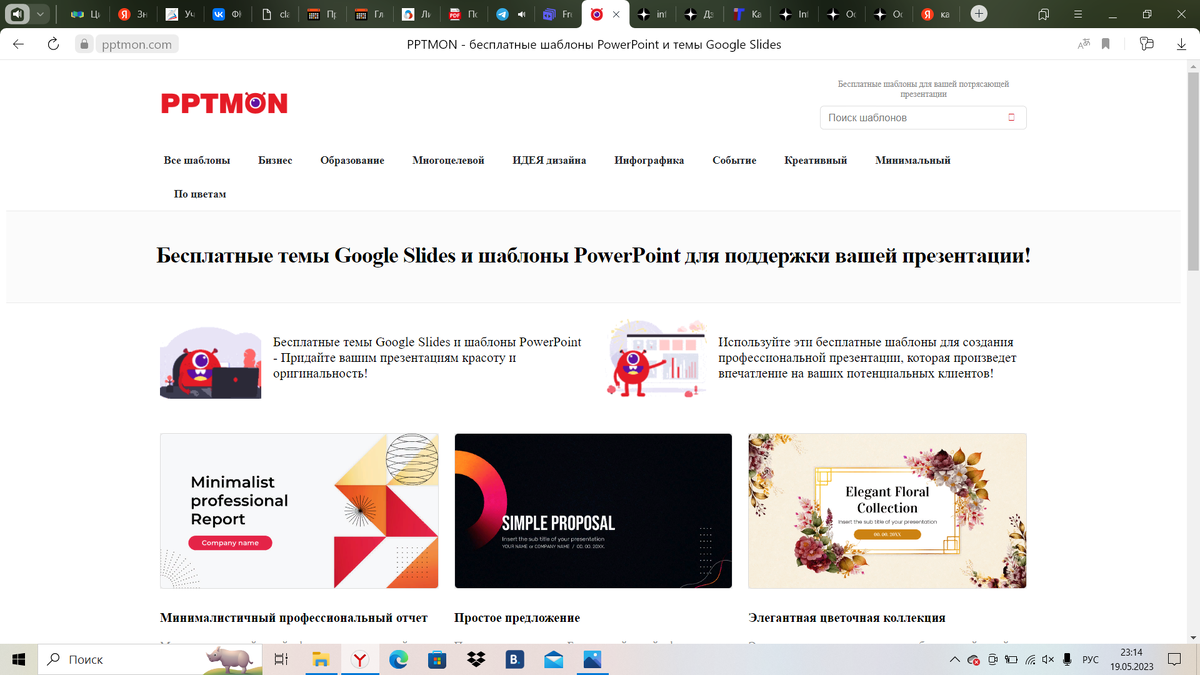Go back using the browser back arrow
The height and width of the screenshot is (675, 1200).
[x=18, y=44]
